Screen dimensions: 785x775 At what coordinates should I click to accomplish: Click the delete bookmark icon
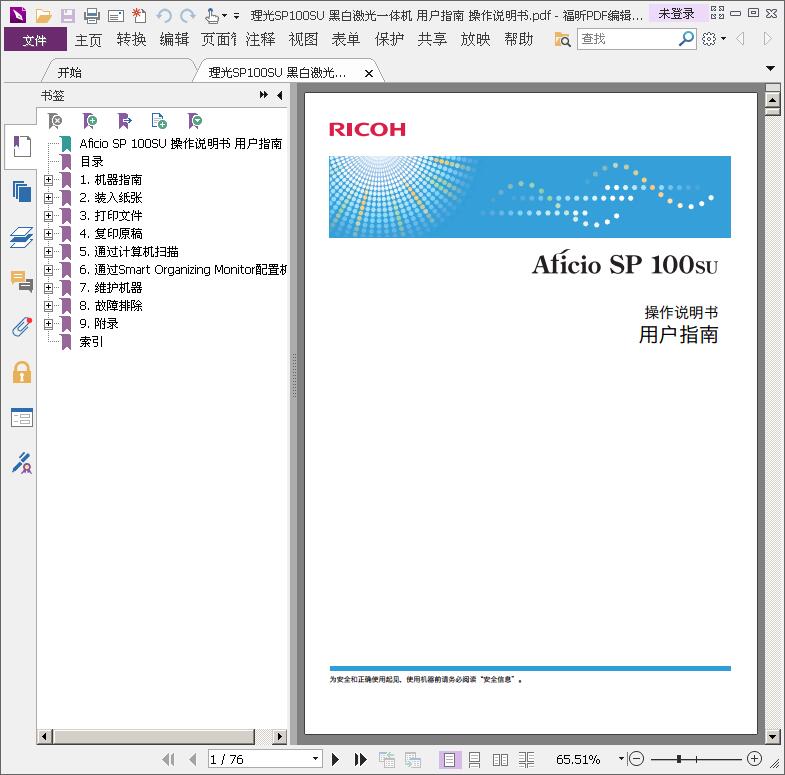tap(55, 121)
